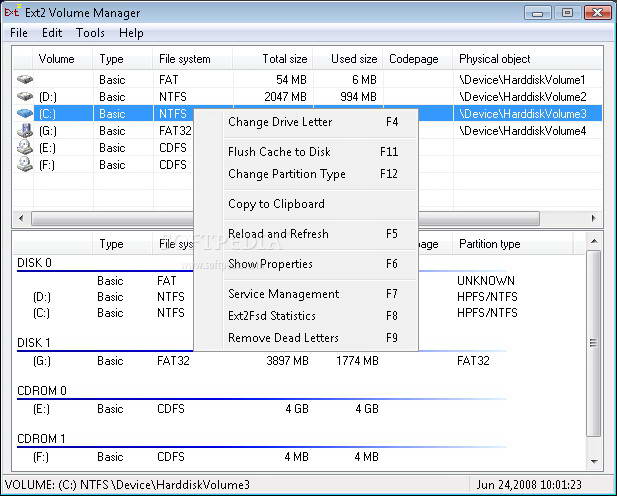Select (E:) entry under CDROM 0
The width and height of the screenshot is (617, 496).
[x=41, y=409]
